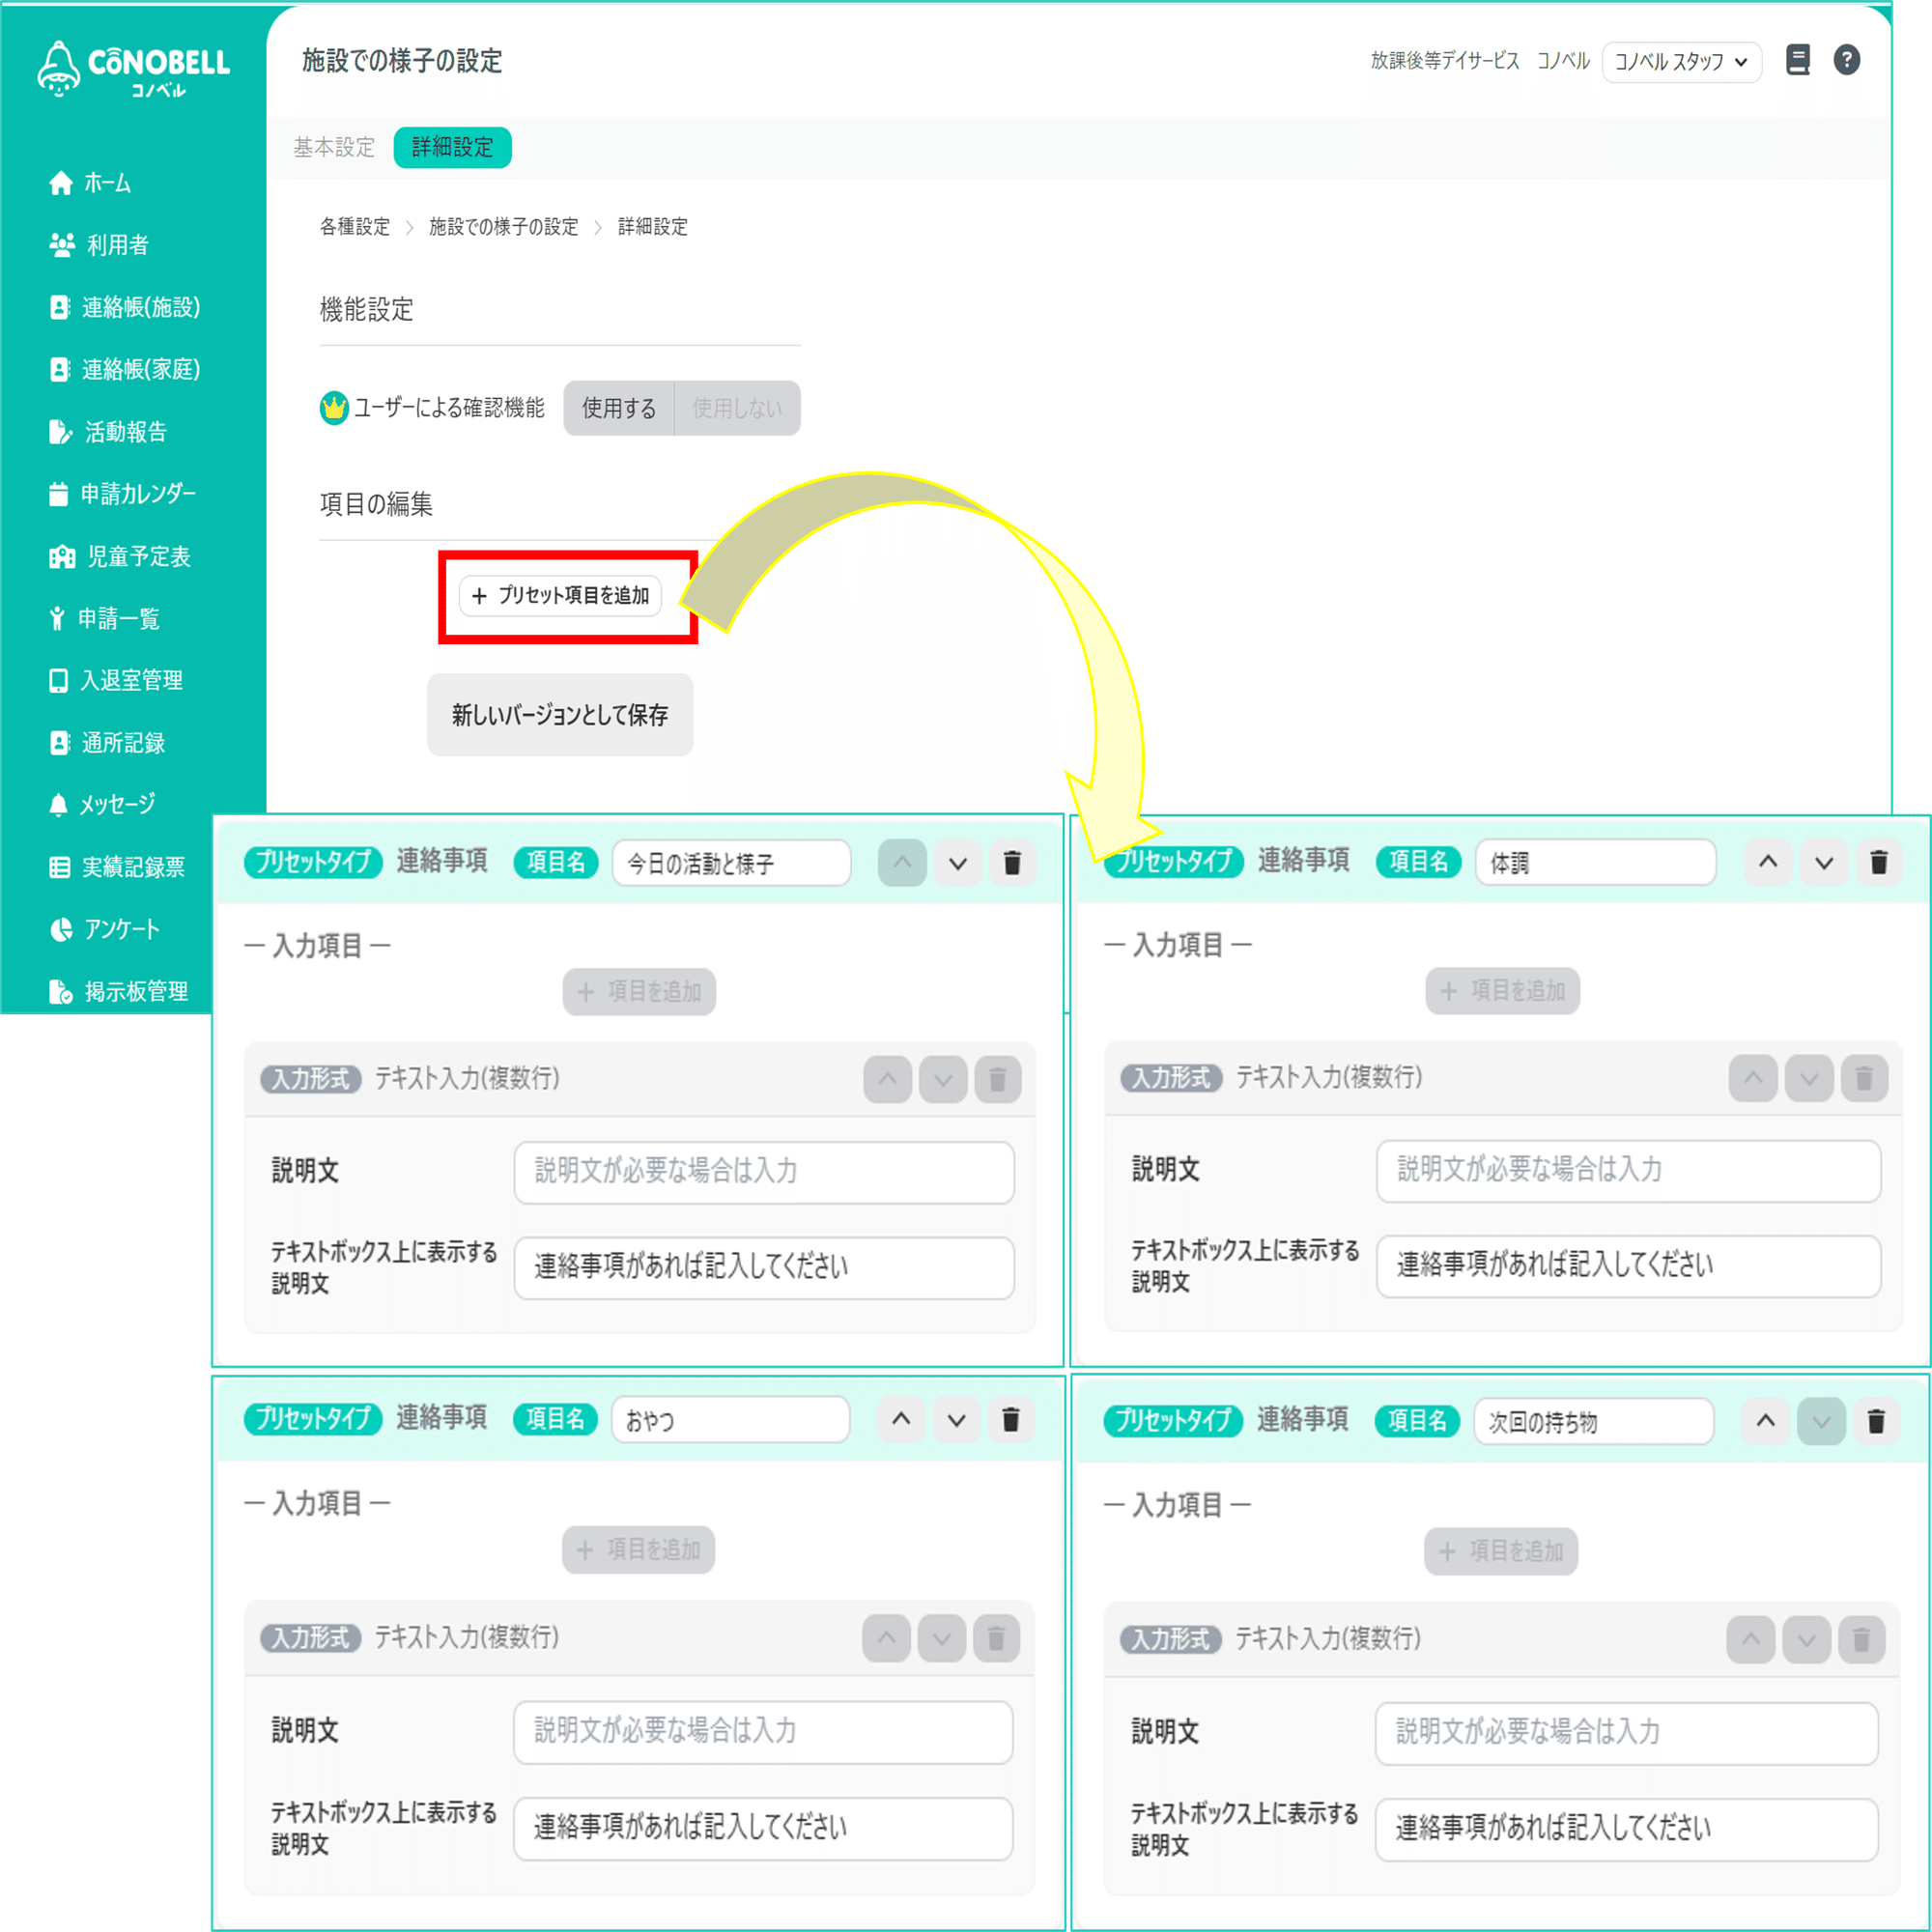The image size is (1932, 1932).
Task: Open the コノベル スタッフ dropdown
Action: [x=1680, y=61]
